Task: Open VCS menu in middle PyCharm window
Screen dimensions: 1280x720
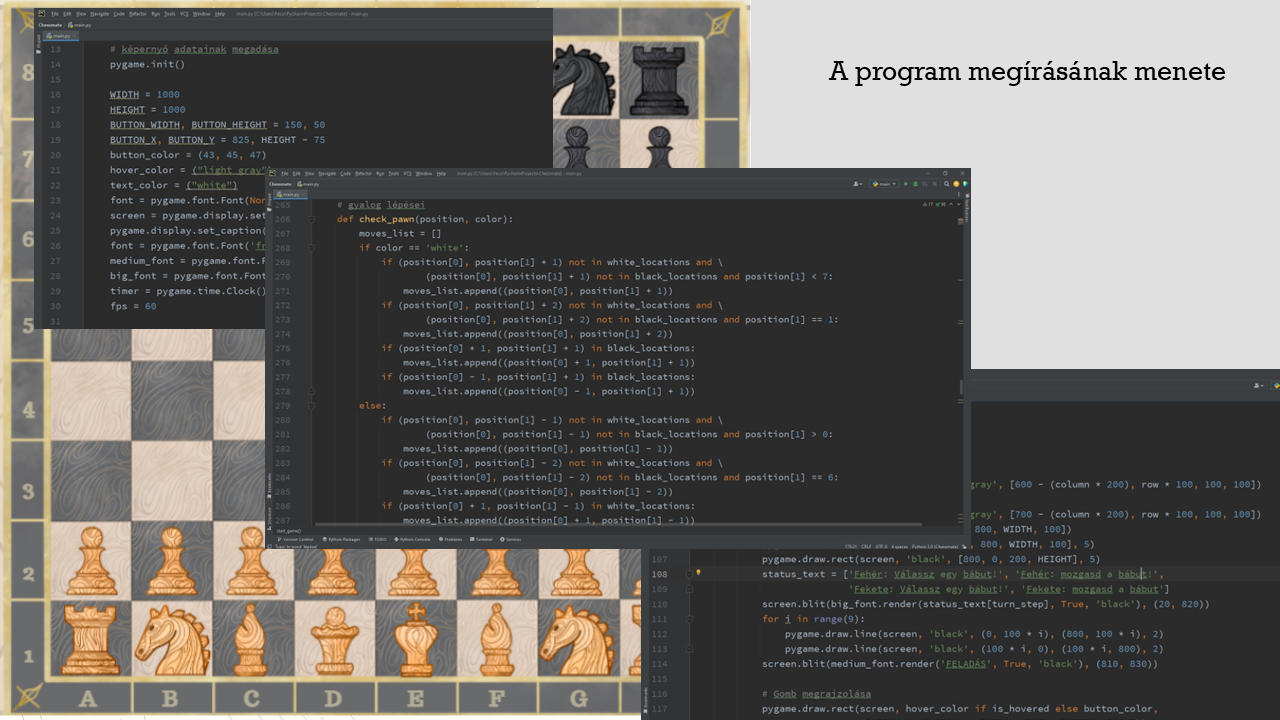Action: (x=407, y=174)
